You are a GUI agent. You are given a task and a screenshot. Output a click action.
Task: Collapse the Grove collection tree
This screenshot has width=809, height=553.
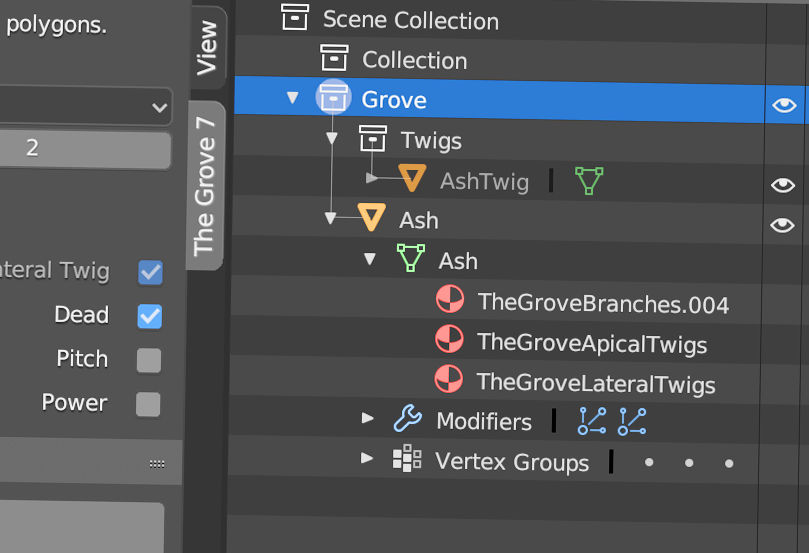(x=293, y=97)
